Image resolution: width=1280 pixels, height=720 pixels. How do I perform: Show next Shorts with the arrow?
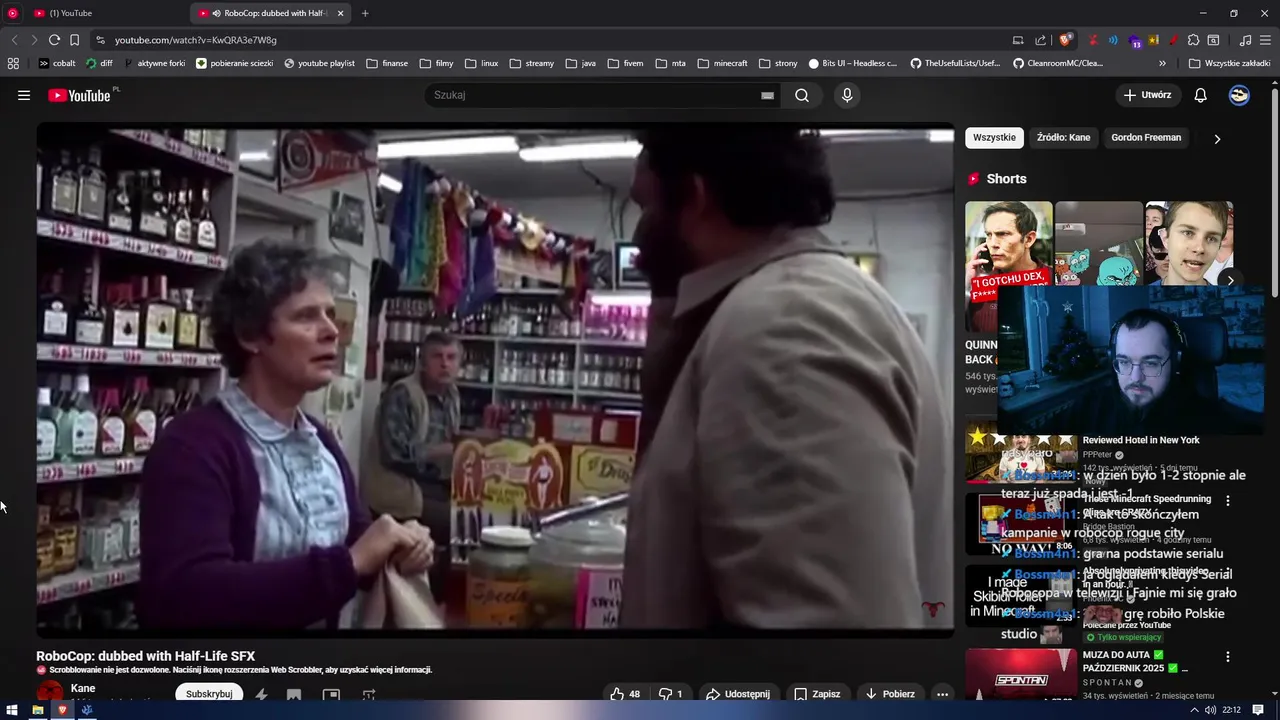coord(1230,280)
